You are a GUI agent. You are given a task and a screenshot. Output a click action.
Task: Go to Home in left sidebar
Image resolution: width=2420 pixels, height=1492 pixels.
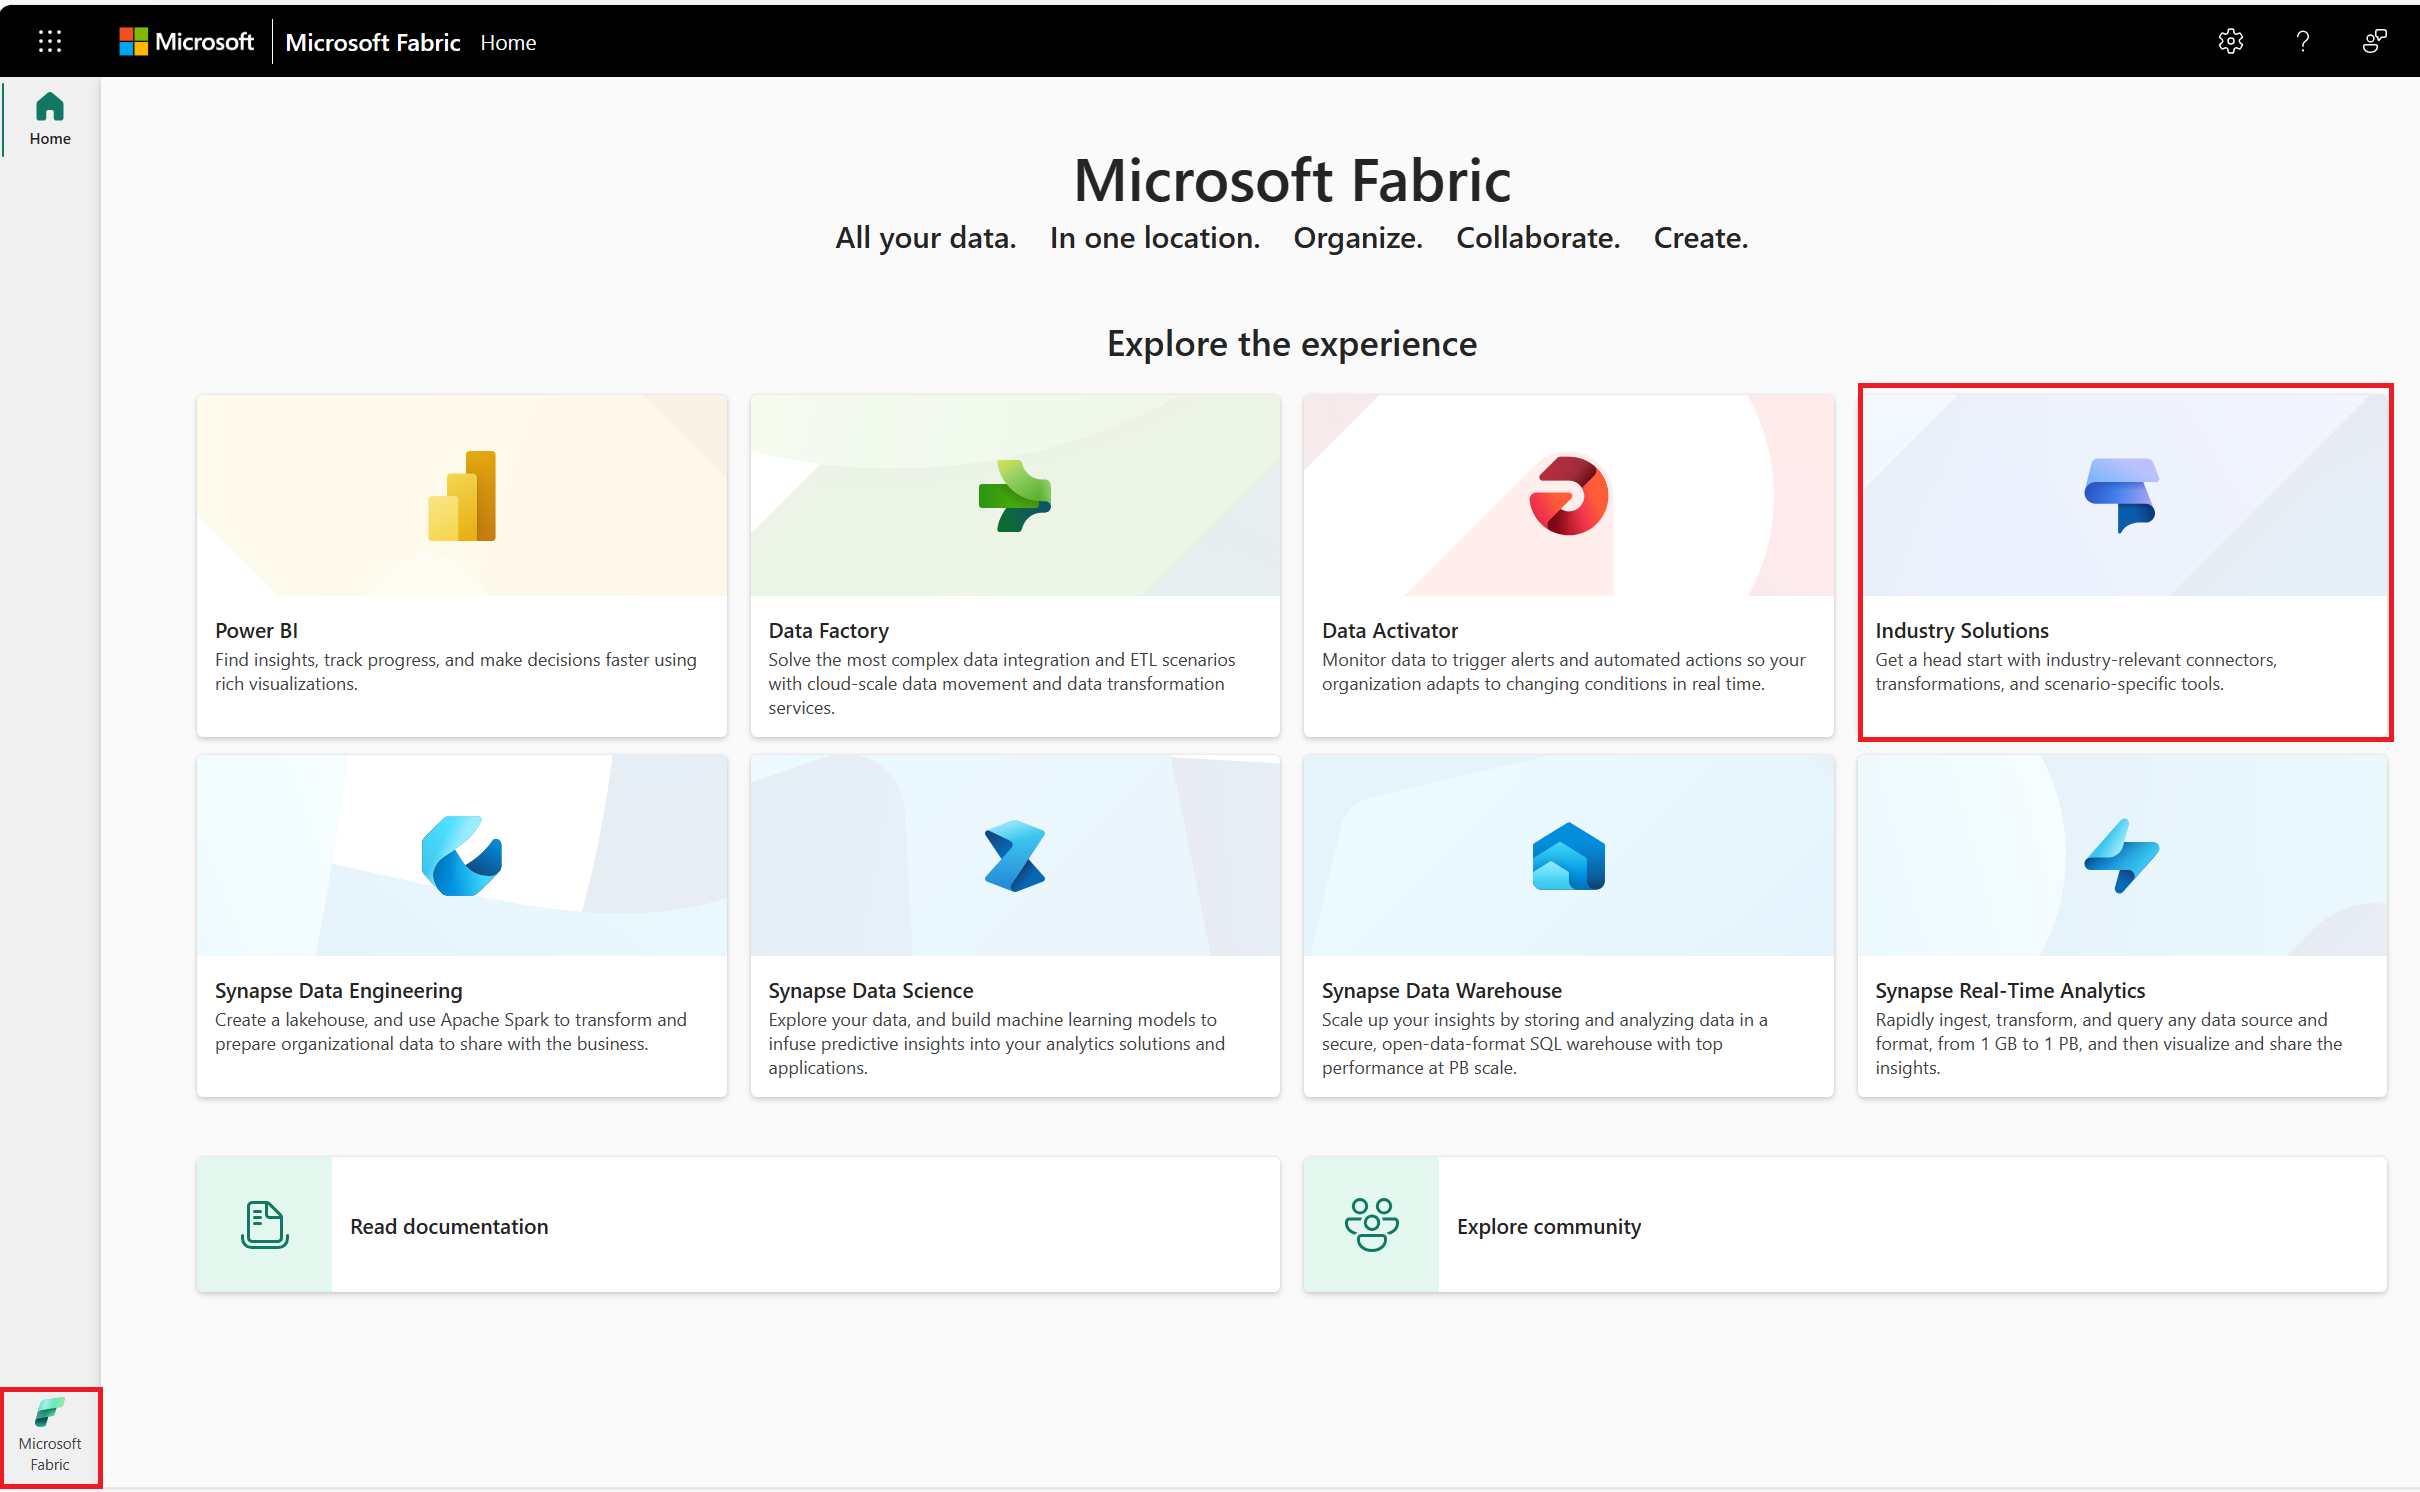point(50,119)
